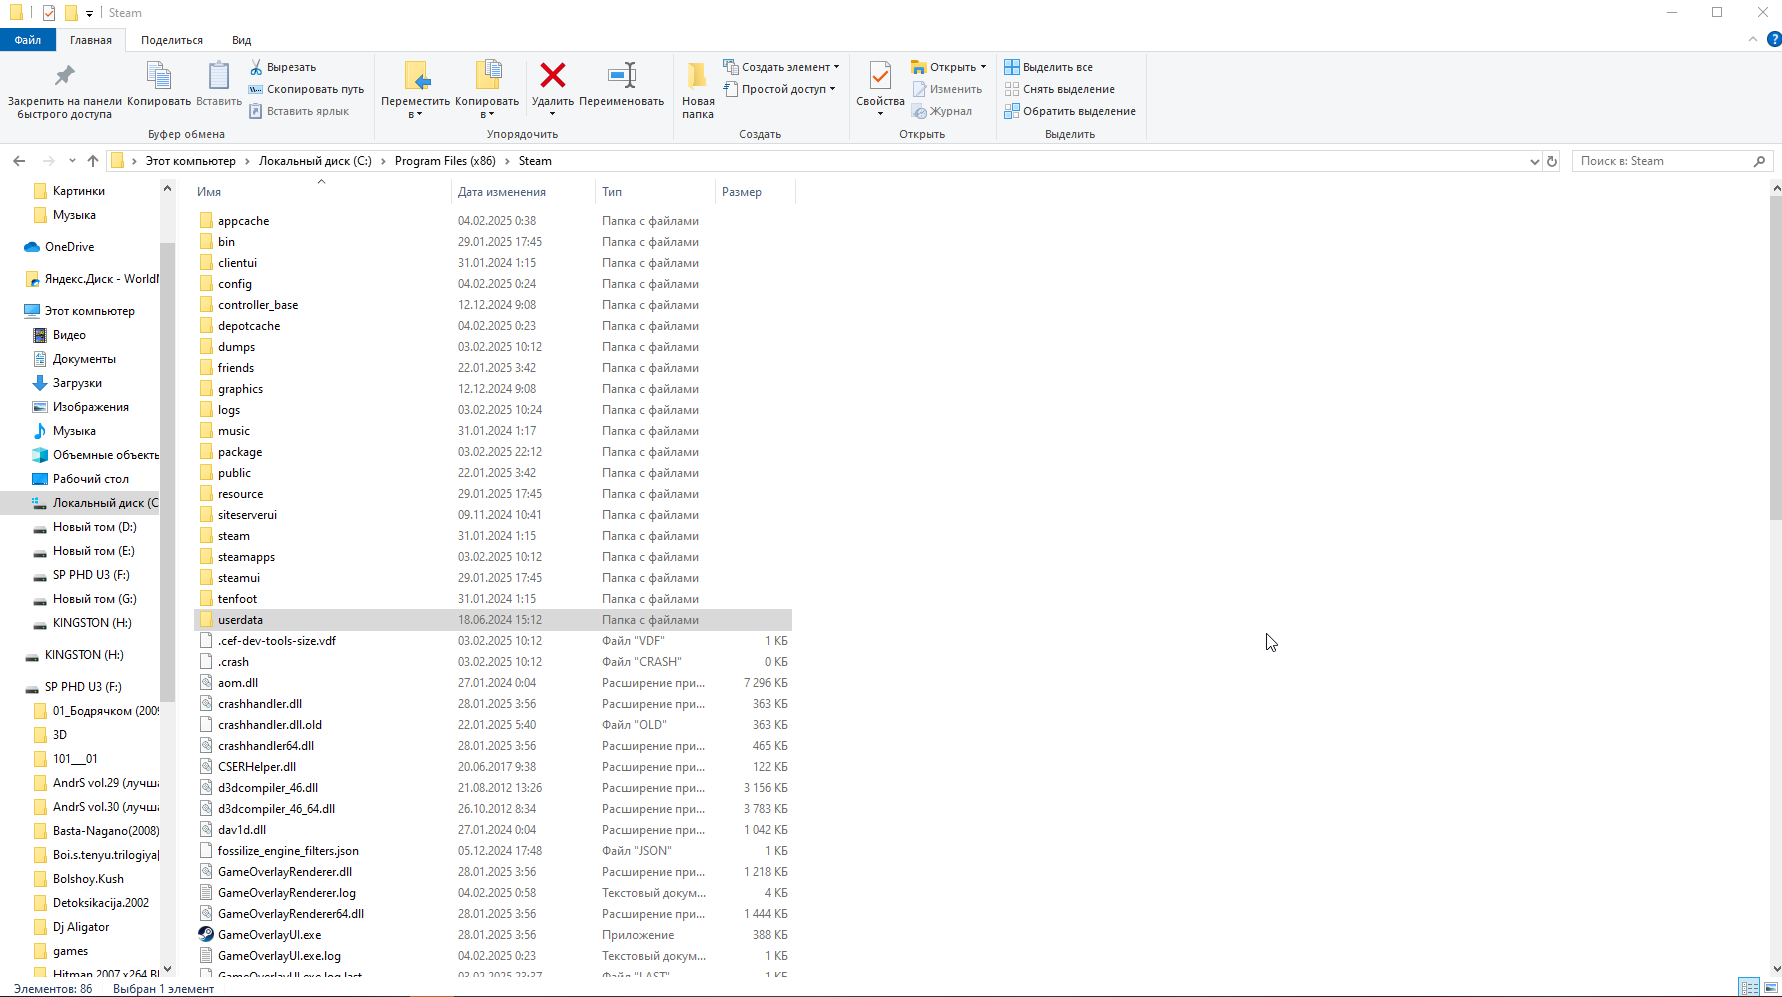1782x997 pixels.
Task: Select Рабочий стол in navigation pane
Action: 90,479
